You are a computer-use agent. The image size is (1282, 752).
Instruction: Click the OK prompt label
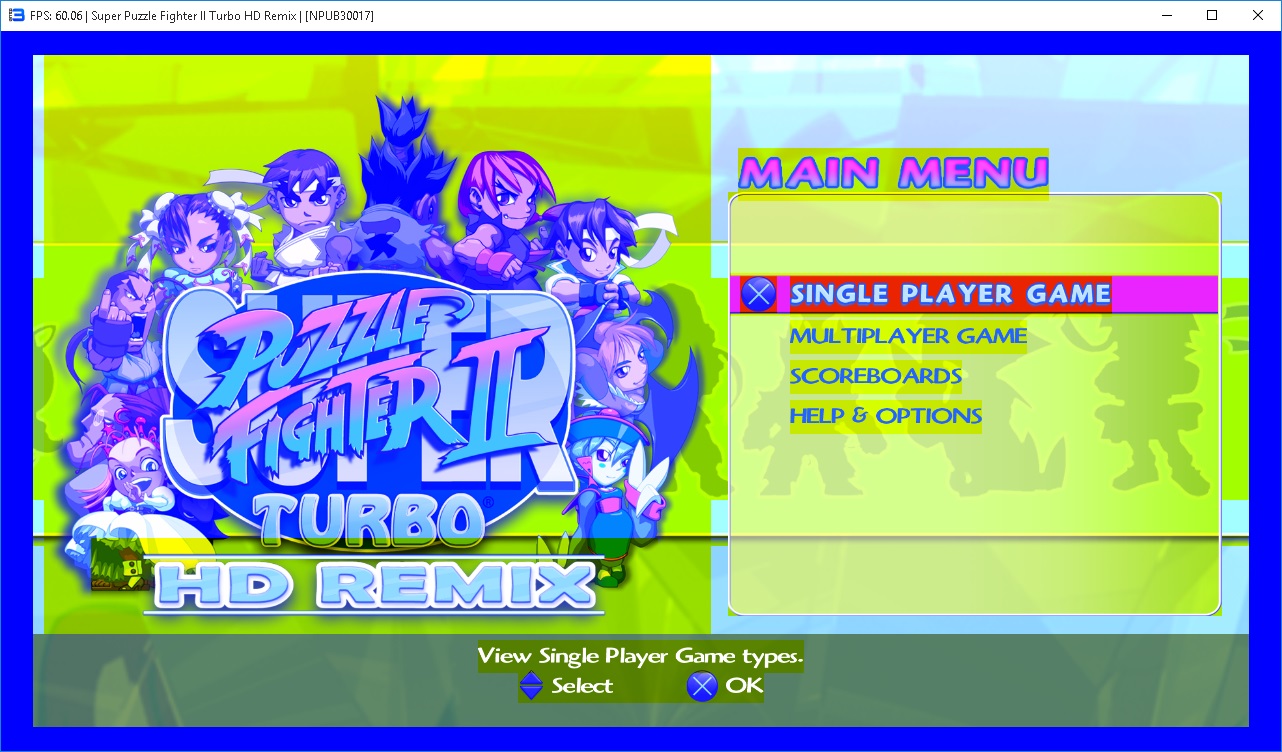point(744,686)
